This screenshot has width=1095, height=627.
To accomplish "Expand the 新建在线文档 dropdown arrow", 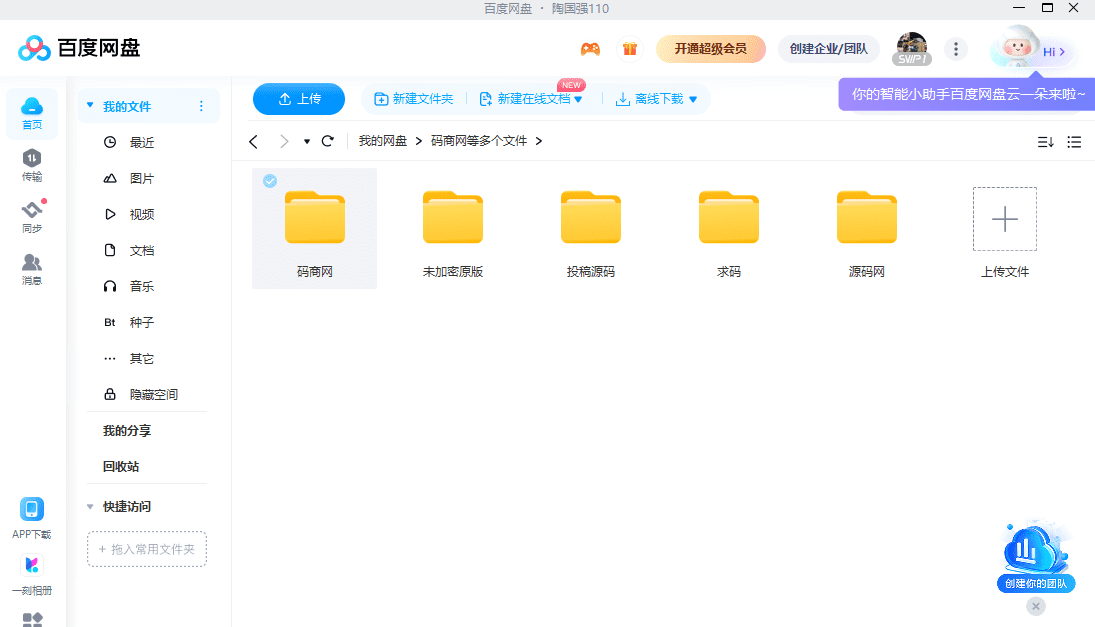I will [578, 99].
